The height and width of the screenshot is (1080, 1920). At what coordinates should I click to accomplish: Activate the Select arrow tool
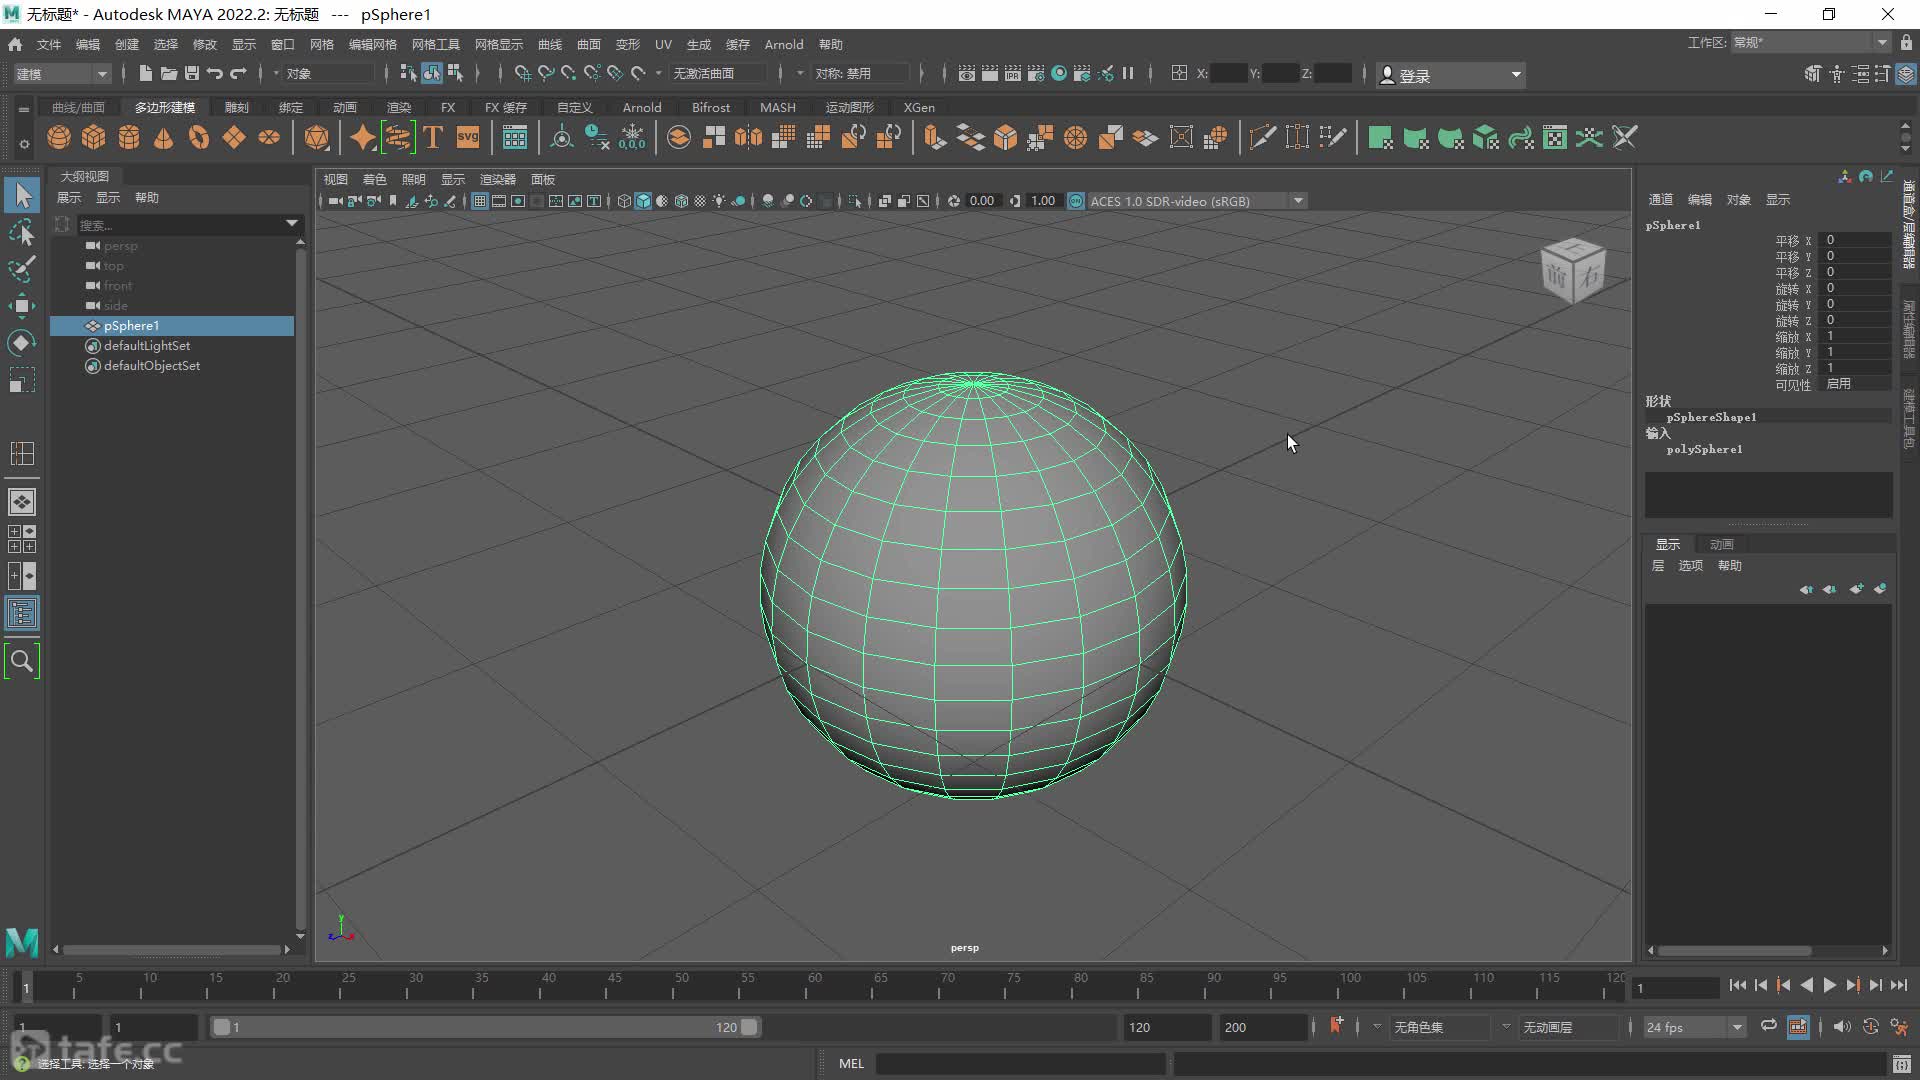(22, 195)
